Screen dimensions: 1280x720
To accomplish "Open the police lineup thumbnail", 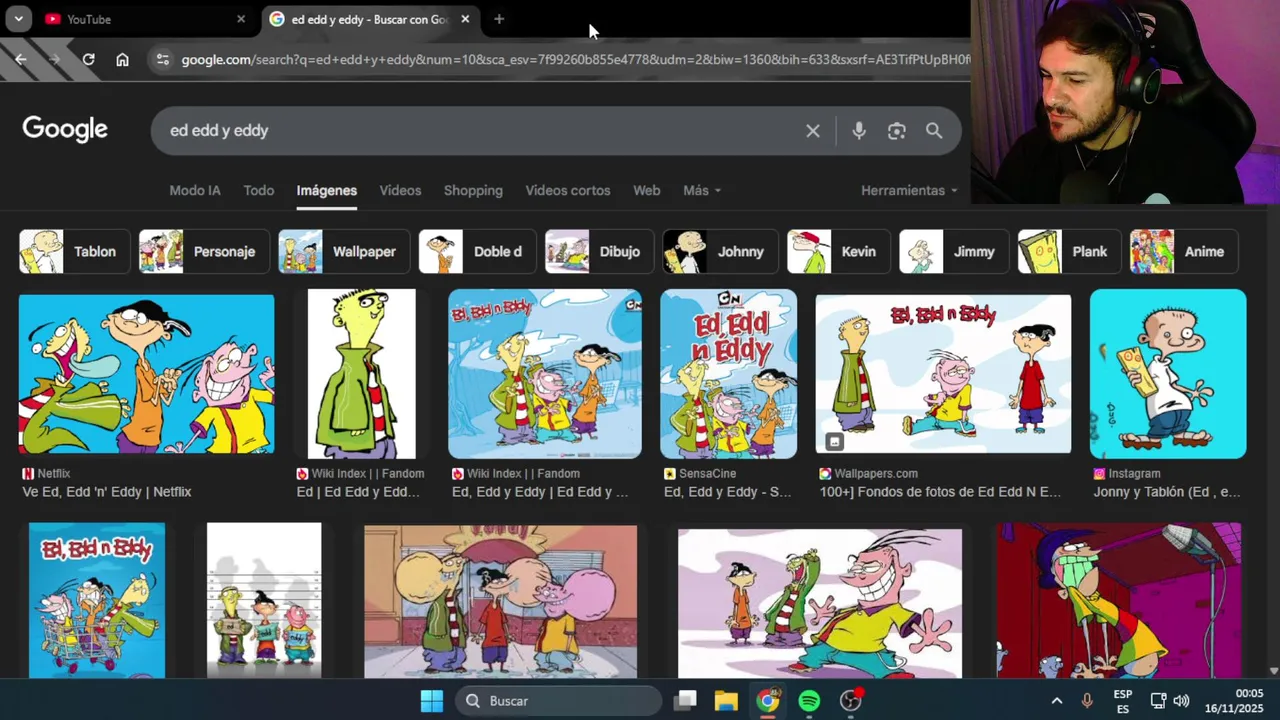I will pos(264,600).
